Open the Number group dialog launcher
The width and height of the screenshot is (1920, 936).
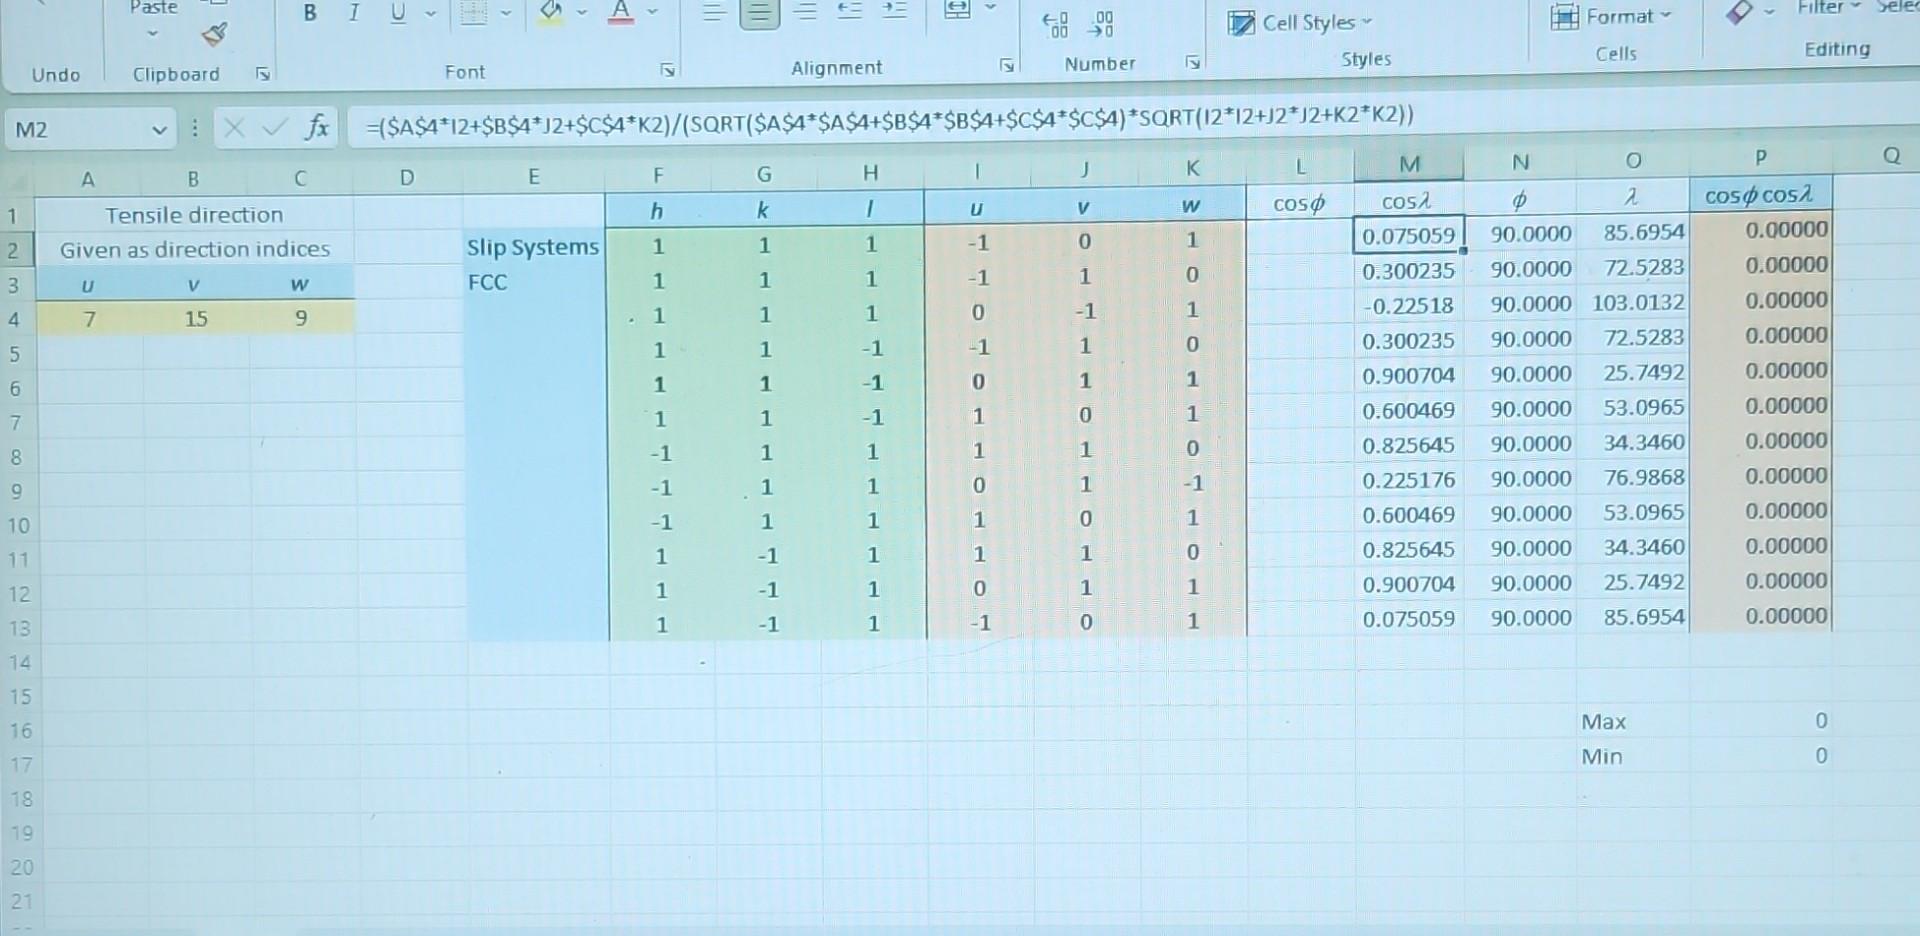click(1192, 62)
